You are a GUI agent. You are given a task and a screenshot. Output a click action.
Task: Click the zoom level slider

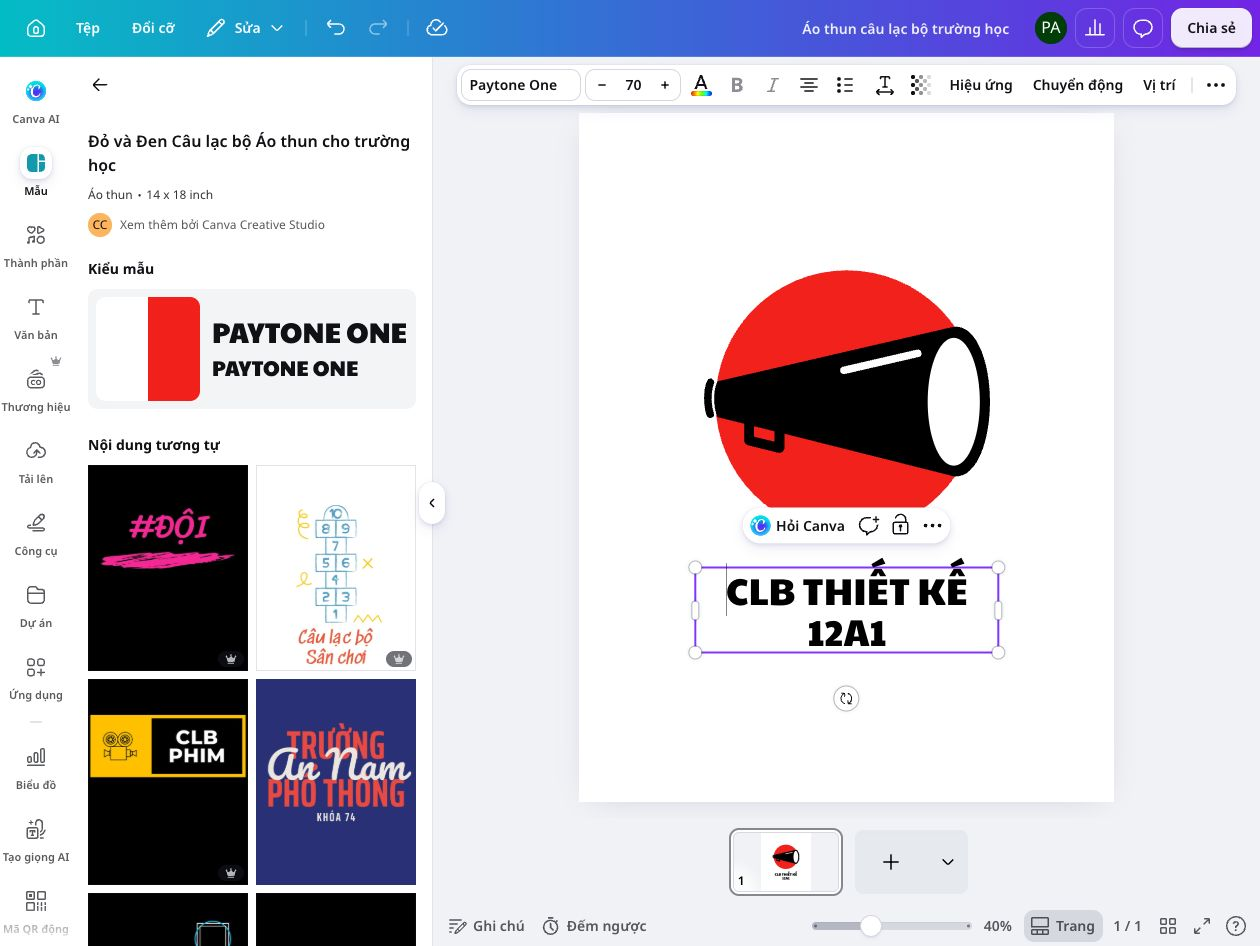pyautogui.click(x=891, y=926)
